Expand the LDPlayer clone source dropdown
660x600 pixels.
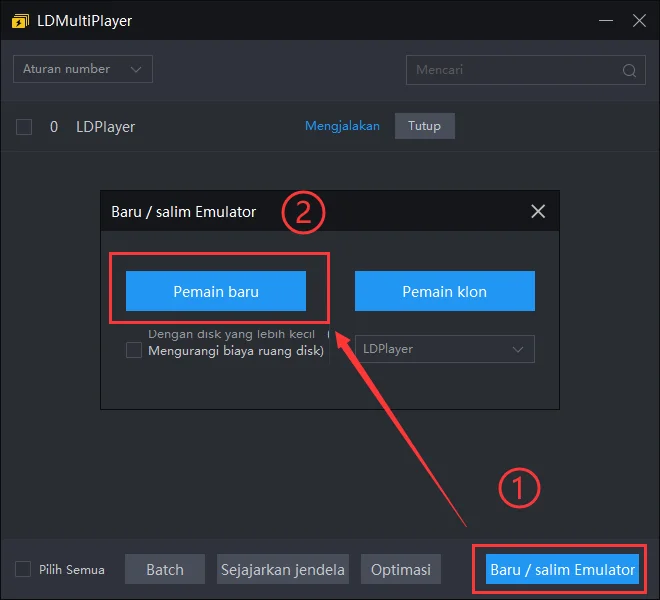[x=444, y=349]
